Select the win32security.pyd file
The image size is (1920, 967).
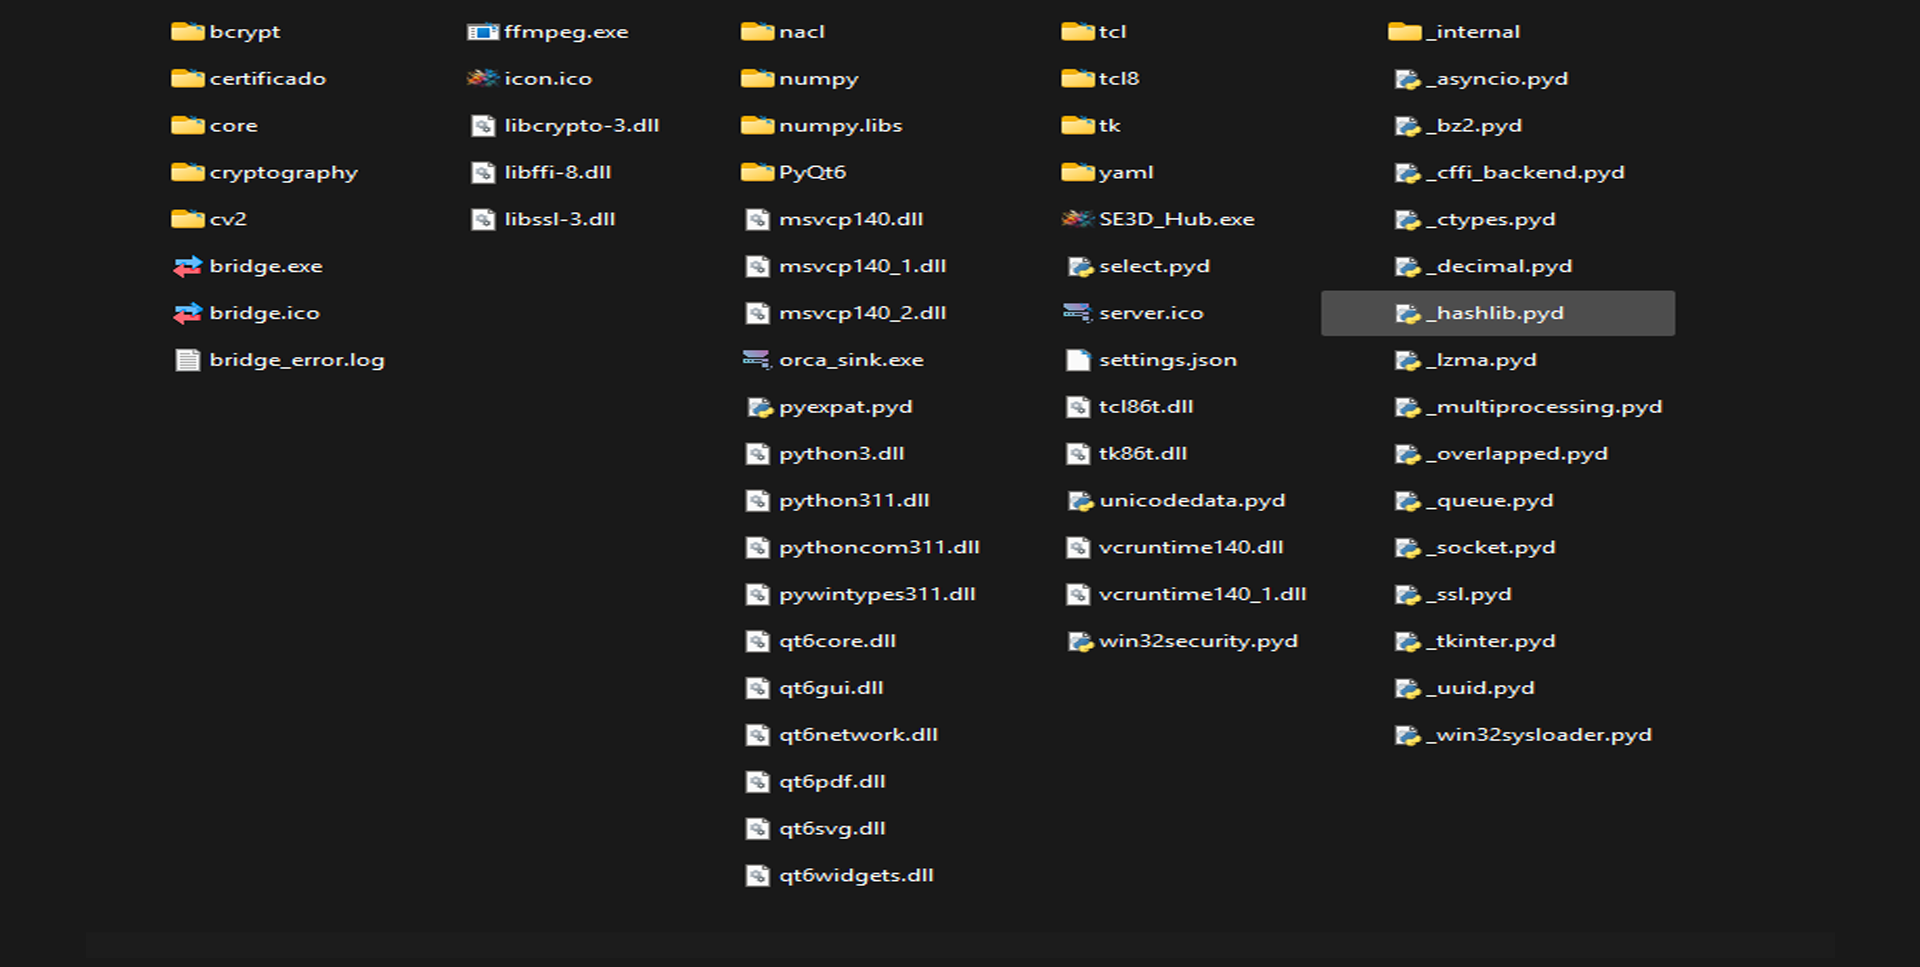click(1197, 641)
